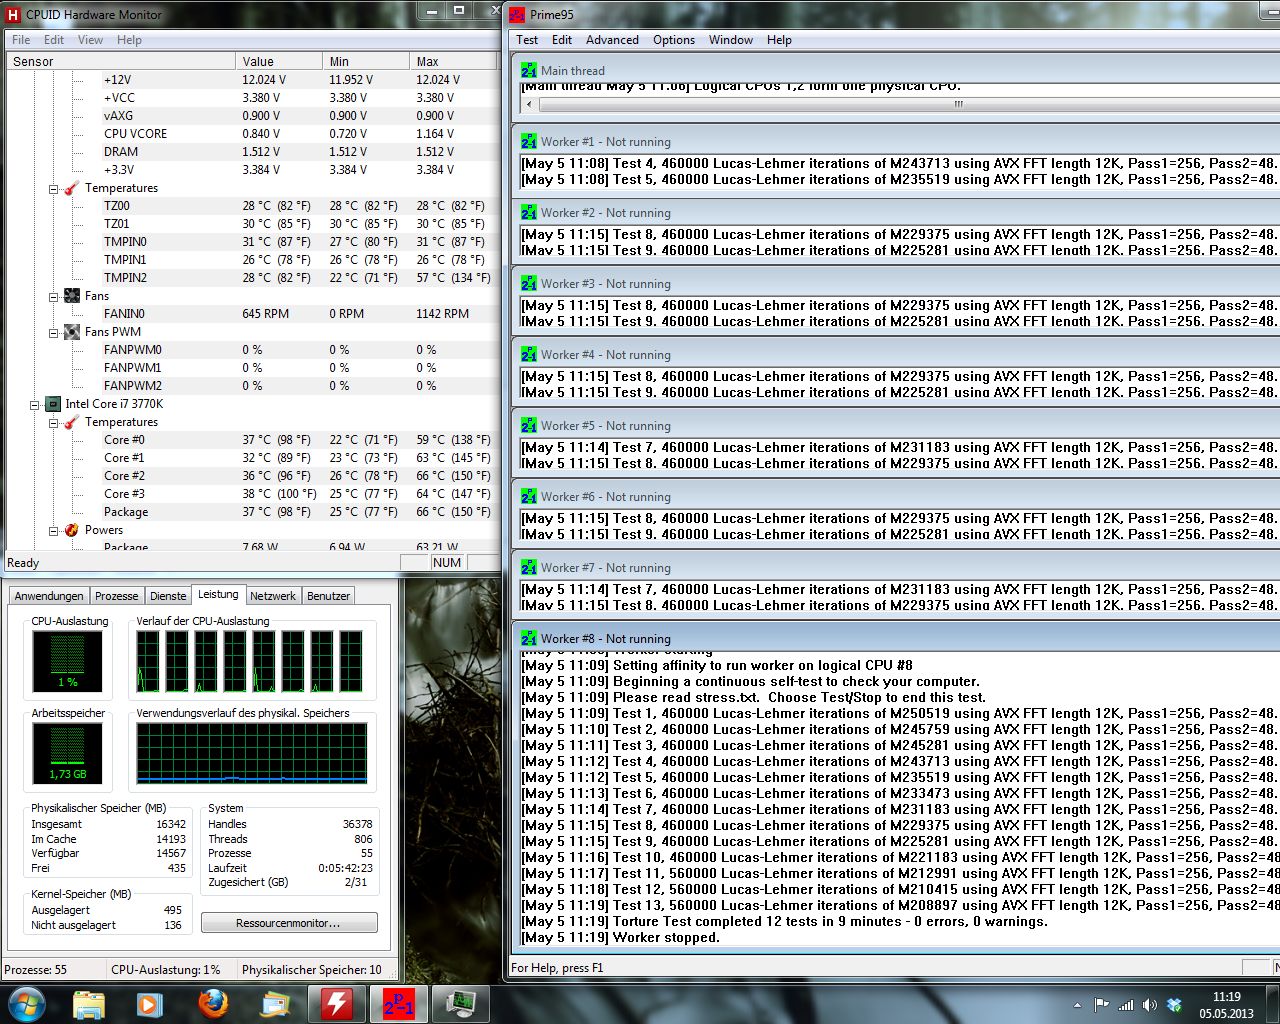
Task: Switch to the Anwendungen tab
Action: click(49, 596)
